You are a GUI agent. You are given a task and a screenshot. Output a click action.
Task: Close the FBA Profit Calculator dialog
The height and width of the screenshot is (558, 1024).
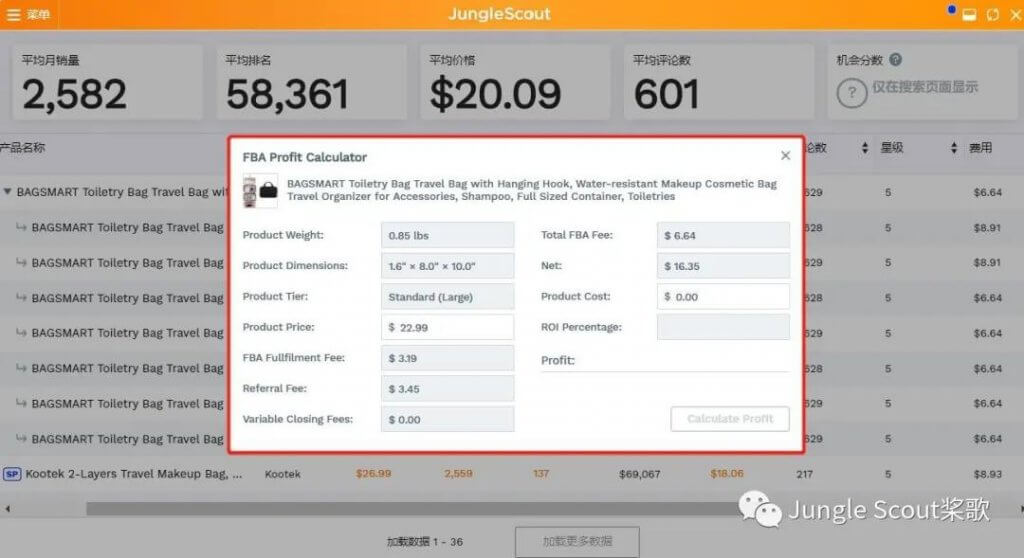pyautogui.click(x=786, y=156)
